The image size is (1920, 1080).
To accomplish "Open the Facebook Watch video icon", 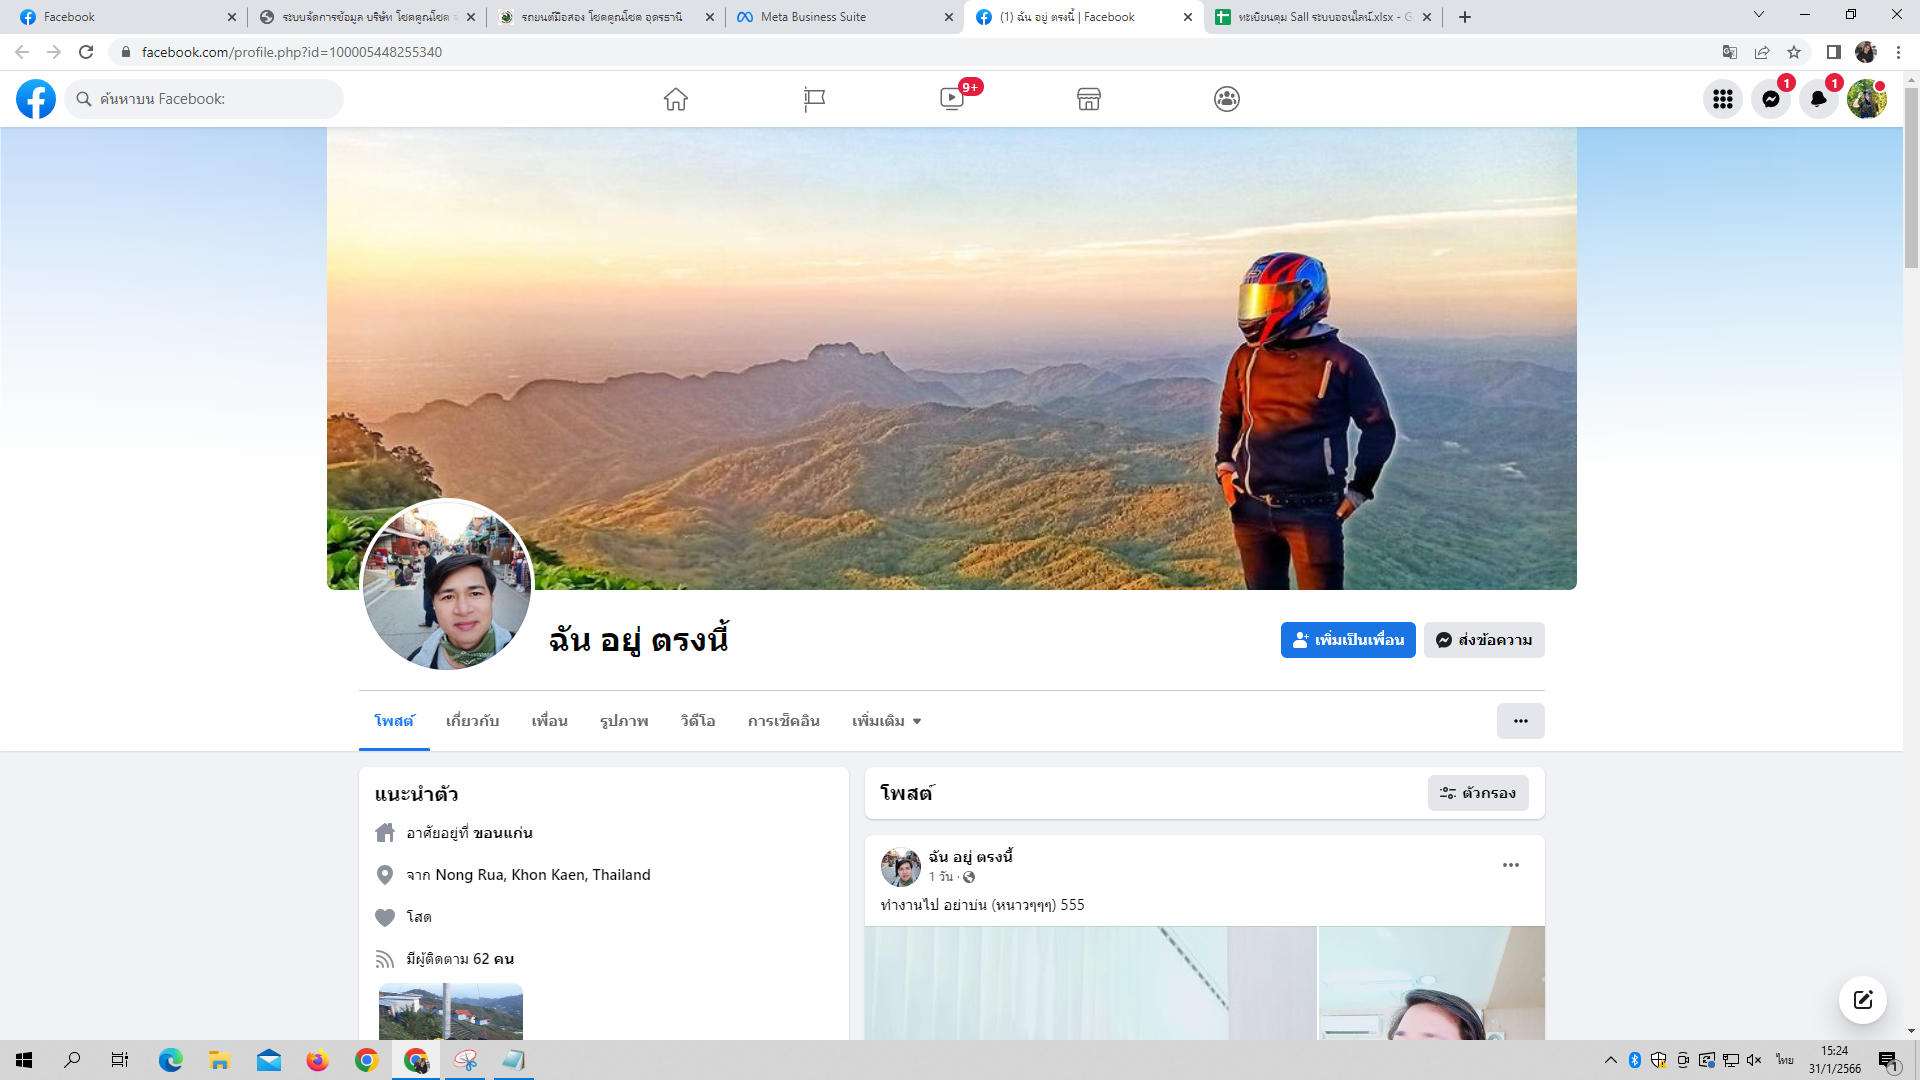I will tap(952, 99).
